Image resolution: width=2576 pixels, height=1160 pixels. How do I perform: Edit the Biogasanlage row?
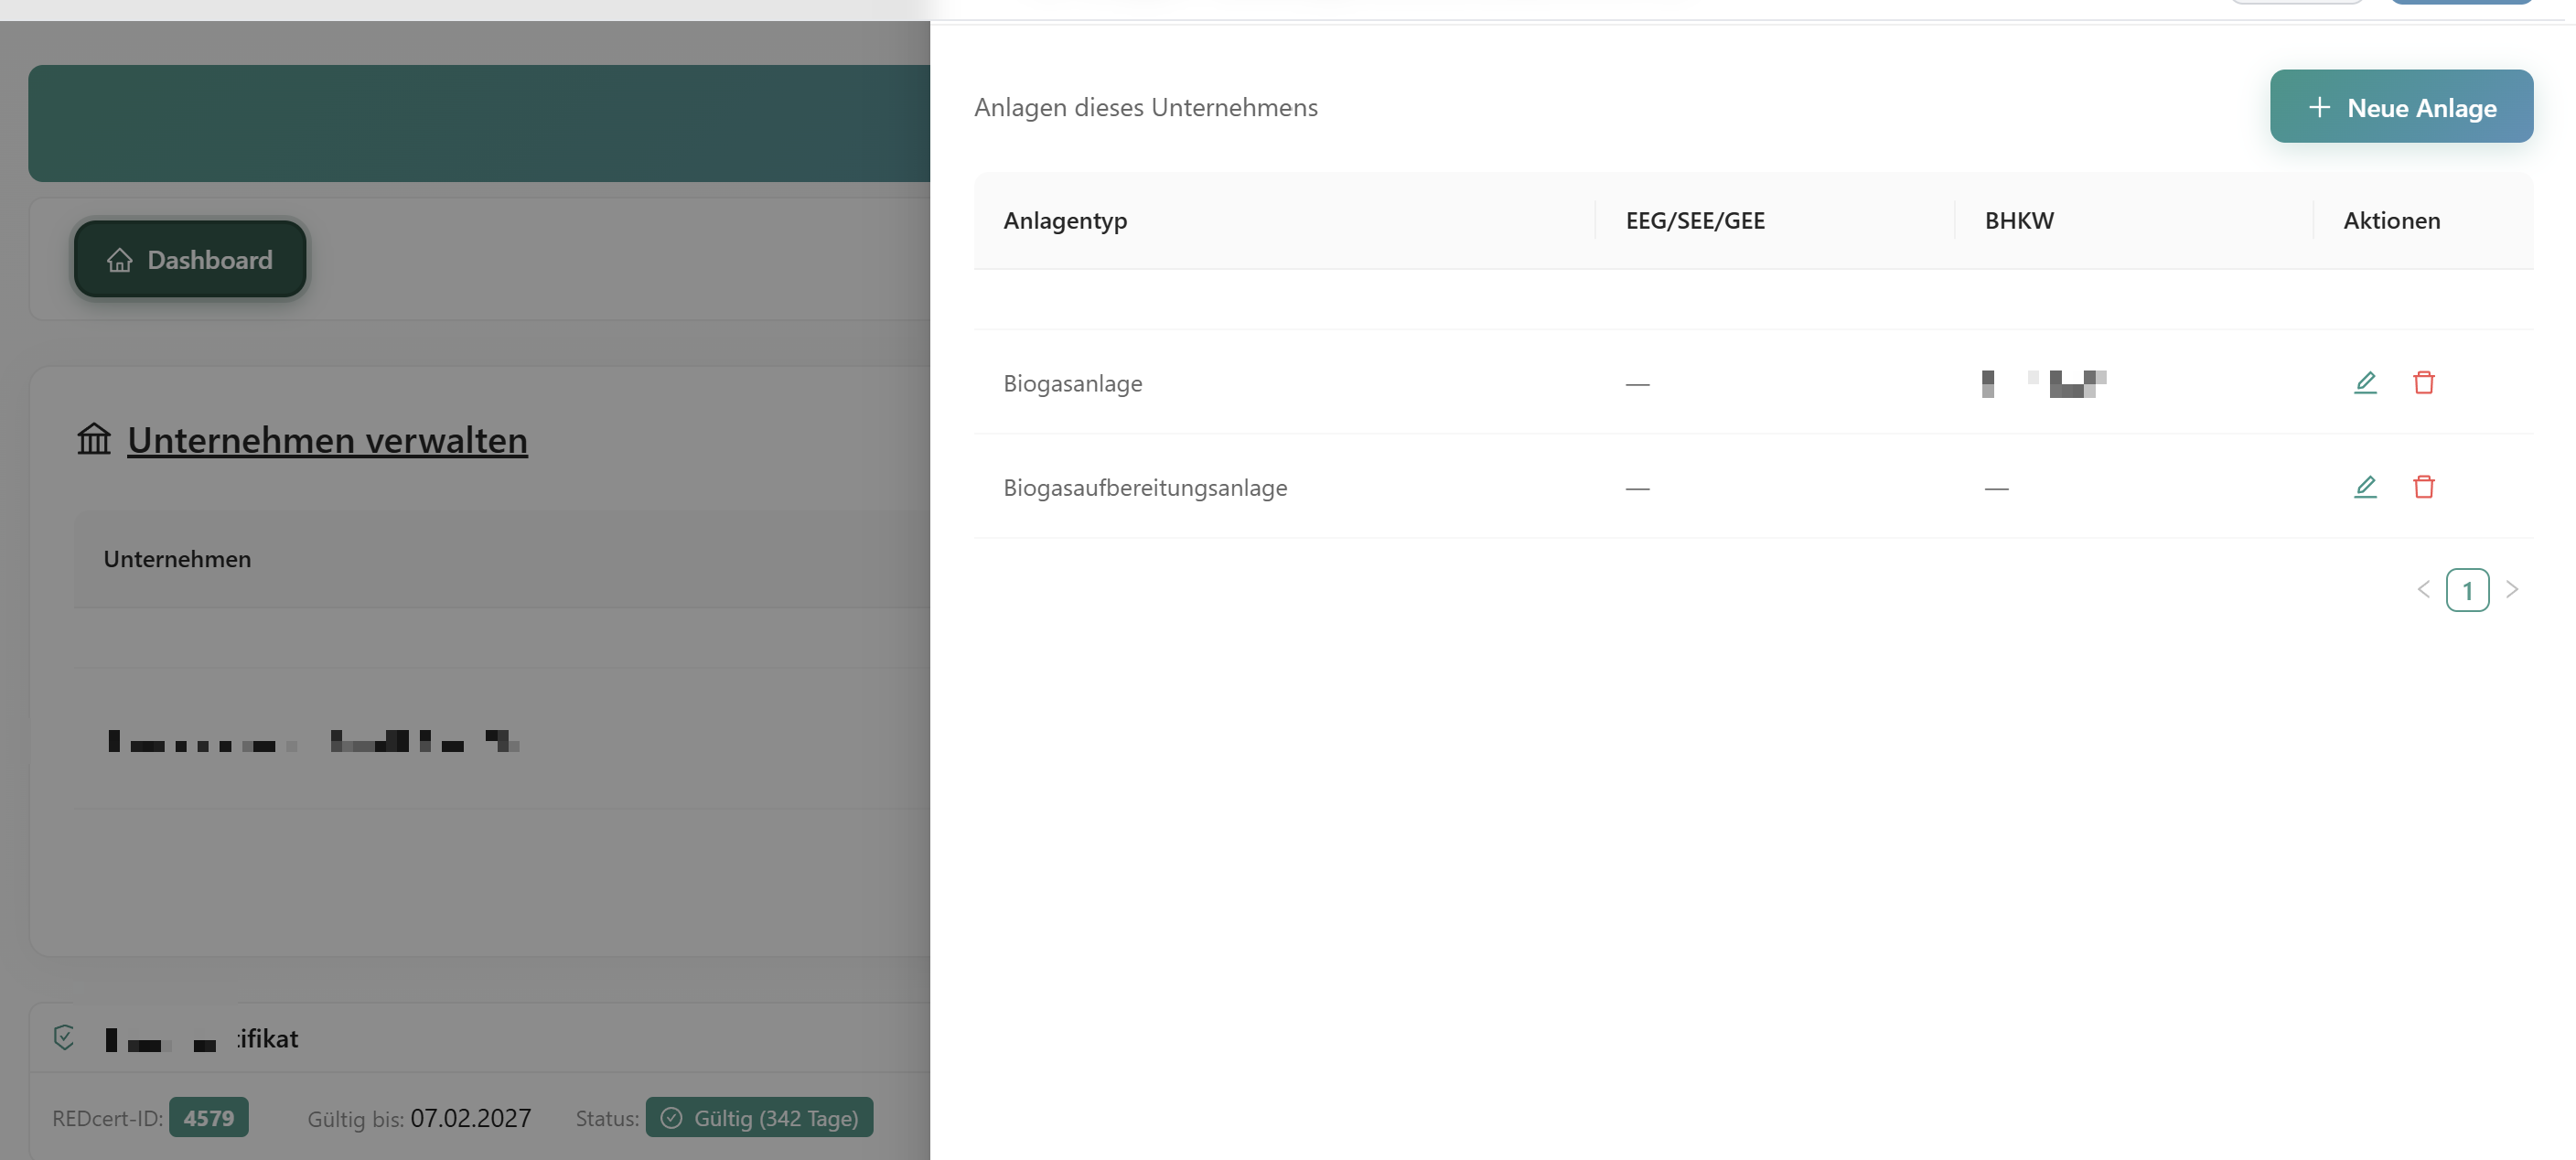[x=2364, y=382]
